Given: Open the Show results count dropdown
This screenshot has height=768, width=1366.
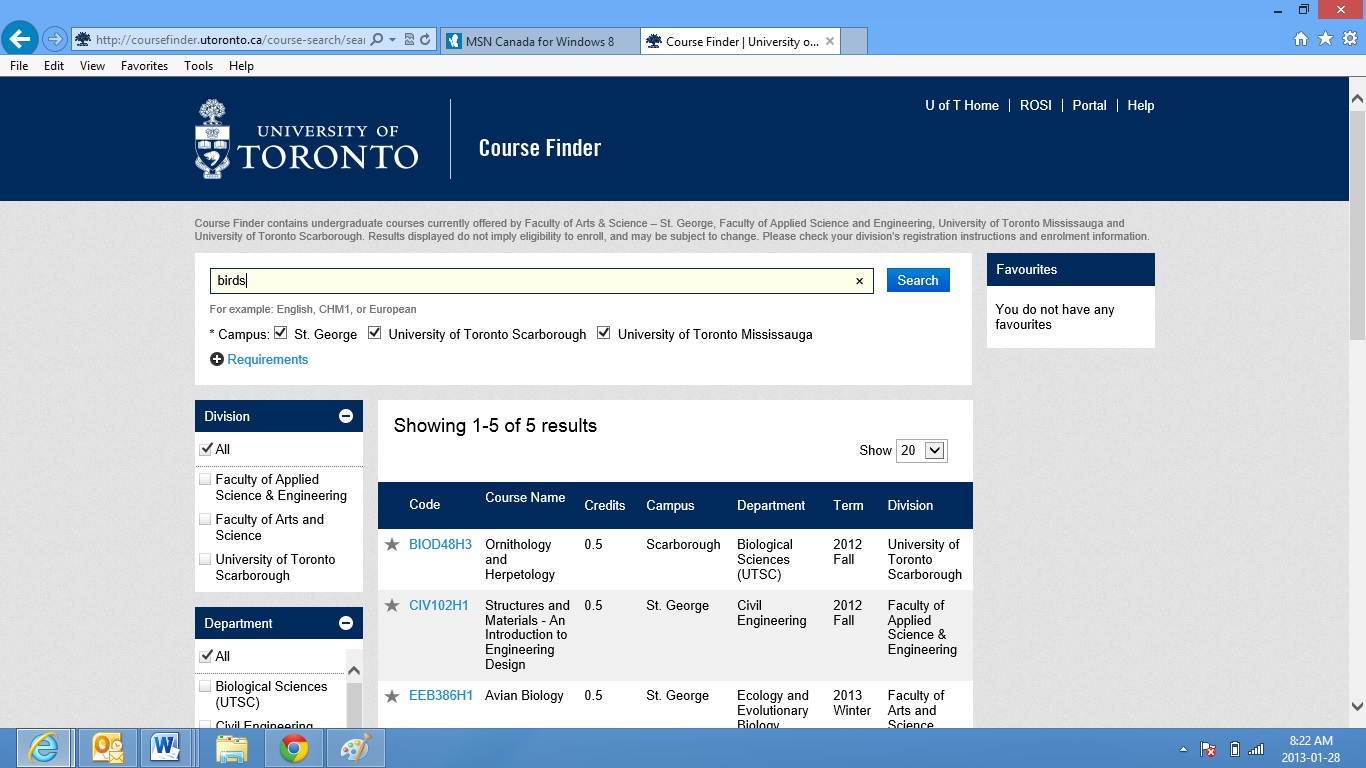Looking at the screenshot, I should (921, 451).
